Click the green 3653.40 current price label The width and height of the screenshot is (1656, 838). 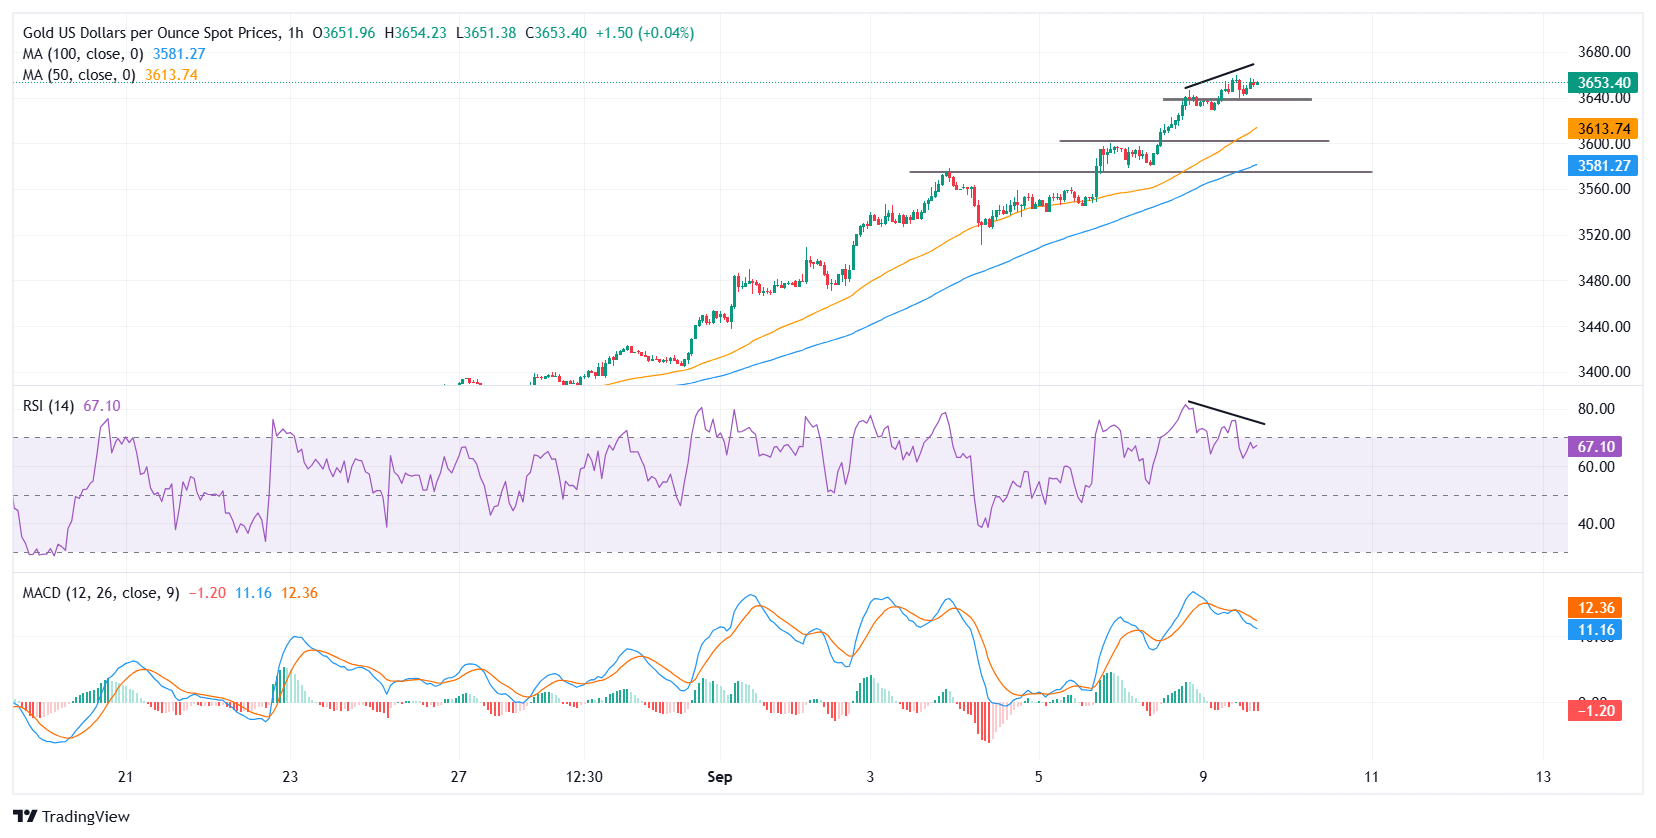[1603, 83]
